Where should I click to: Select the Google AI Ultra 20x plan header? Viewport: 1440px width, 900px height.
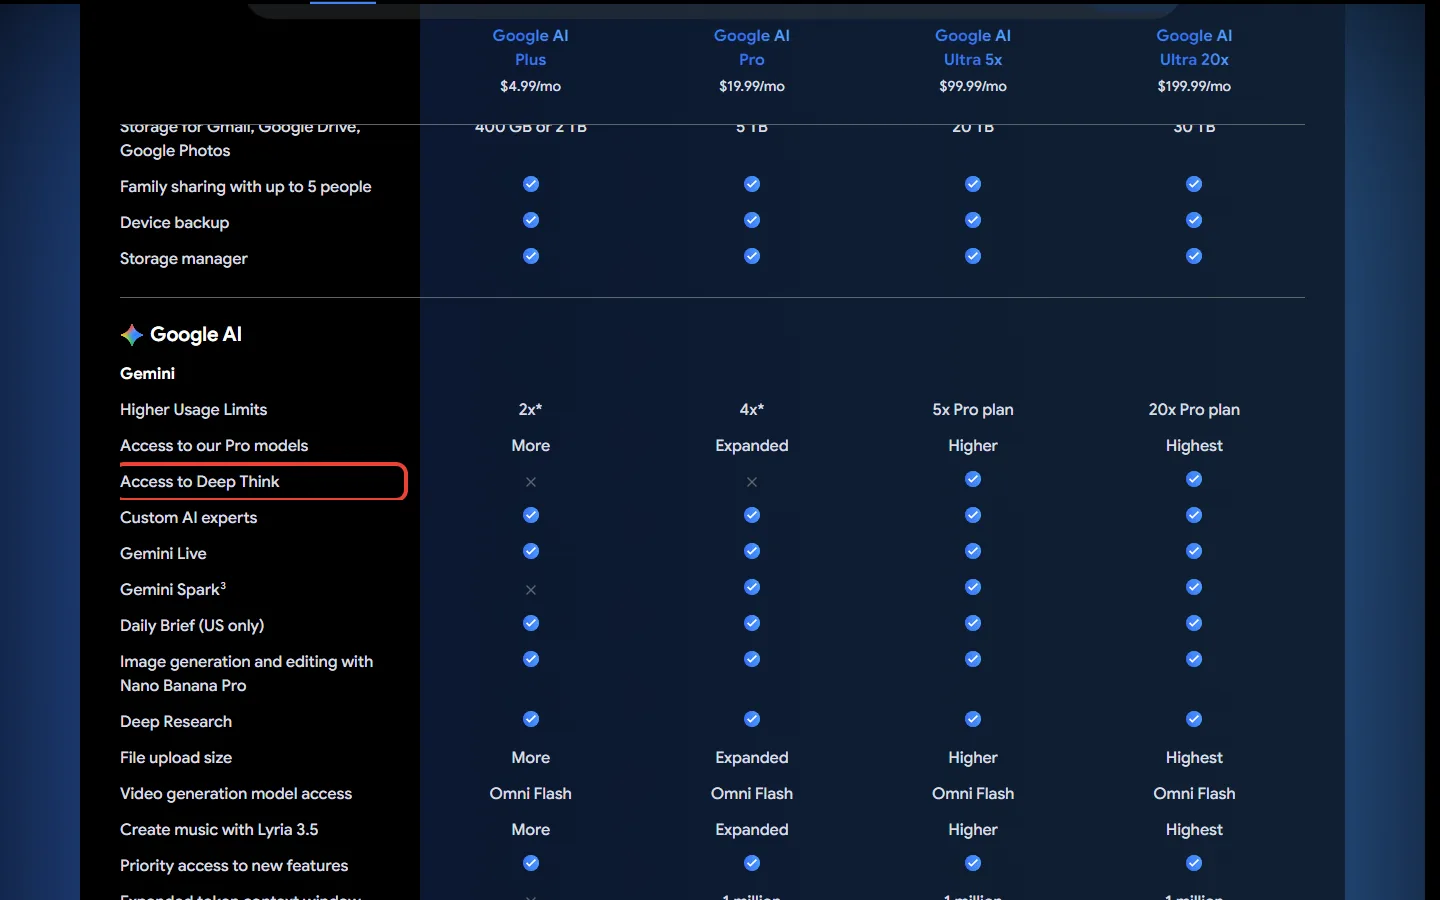1194,47
